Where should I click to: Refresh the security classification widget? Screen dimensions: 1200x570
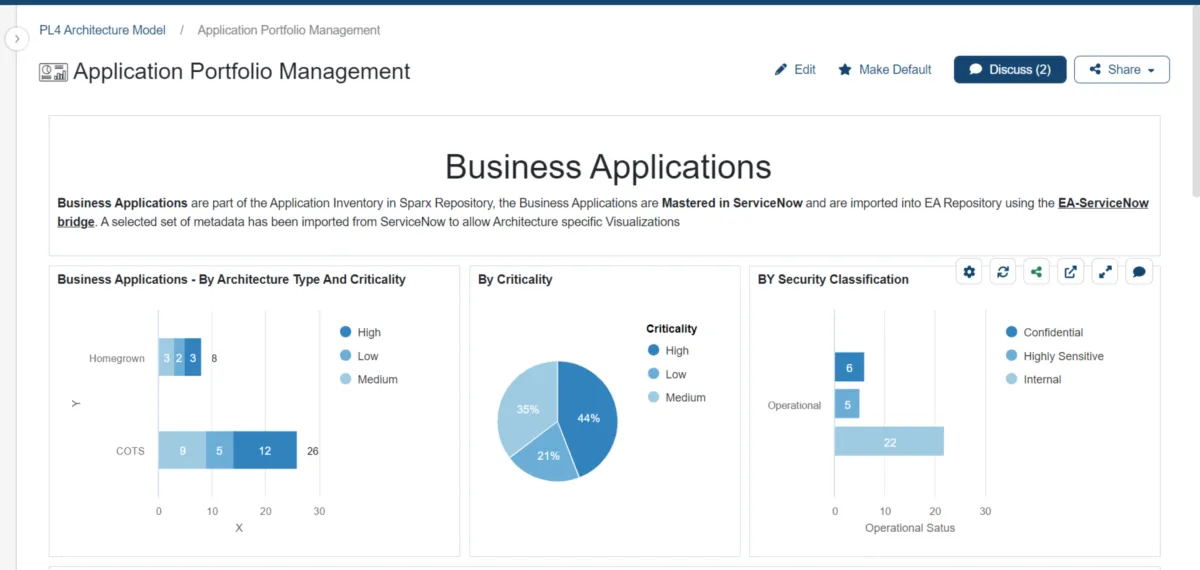tap(1002, 271)
